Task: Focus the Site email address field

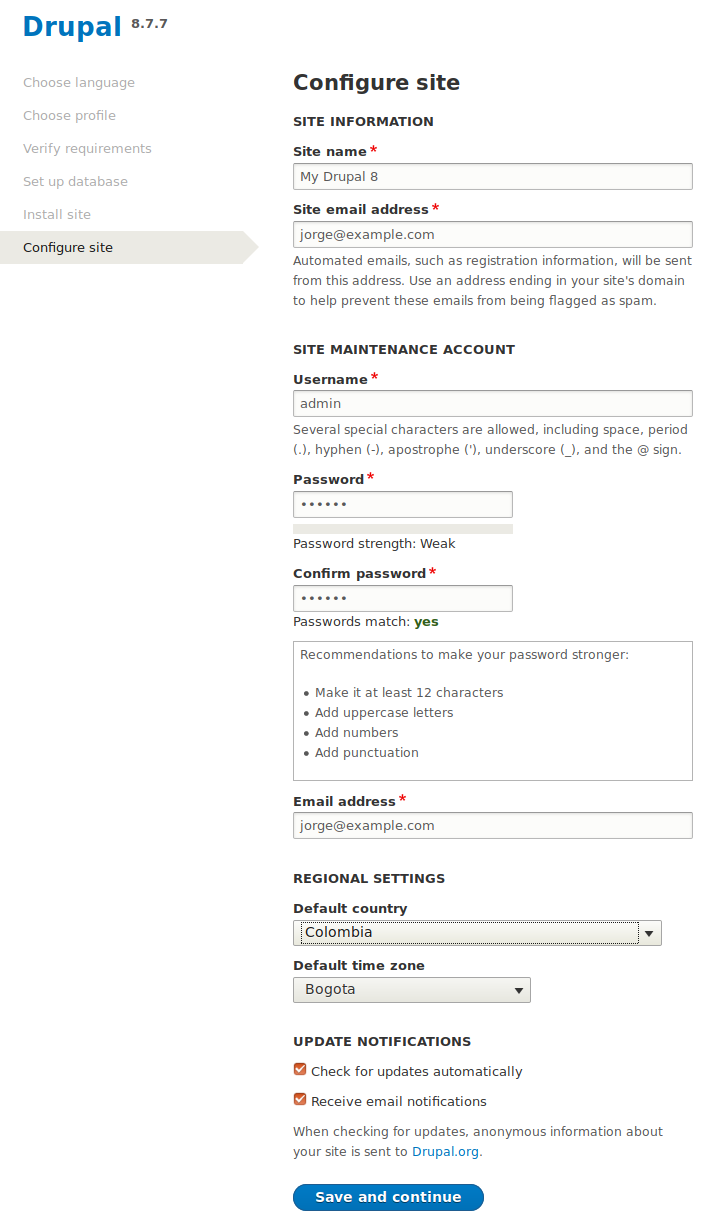Action: click(492, 234)
